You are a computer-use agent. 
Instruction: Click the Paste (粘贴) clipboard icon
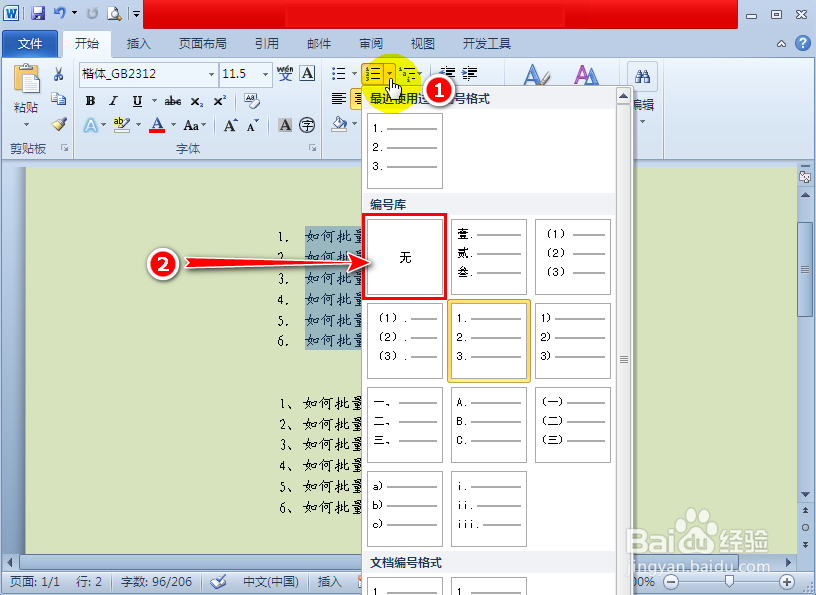tap(26, 79)
